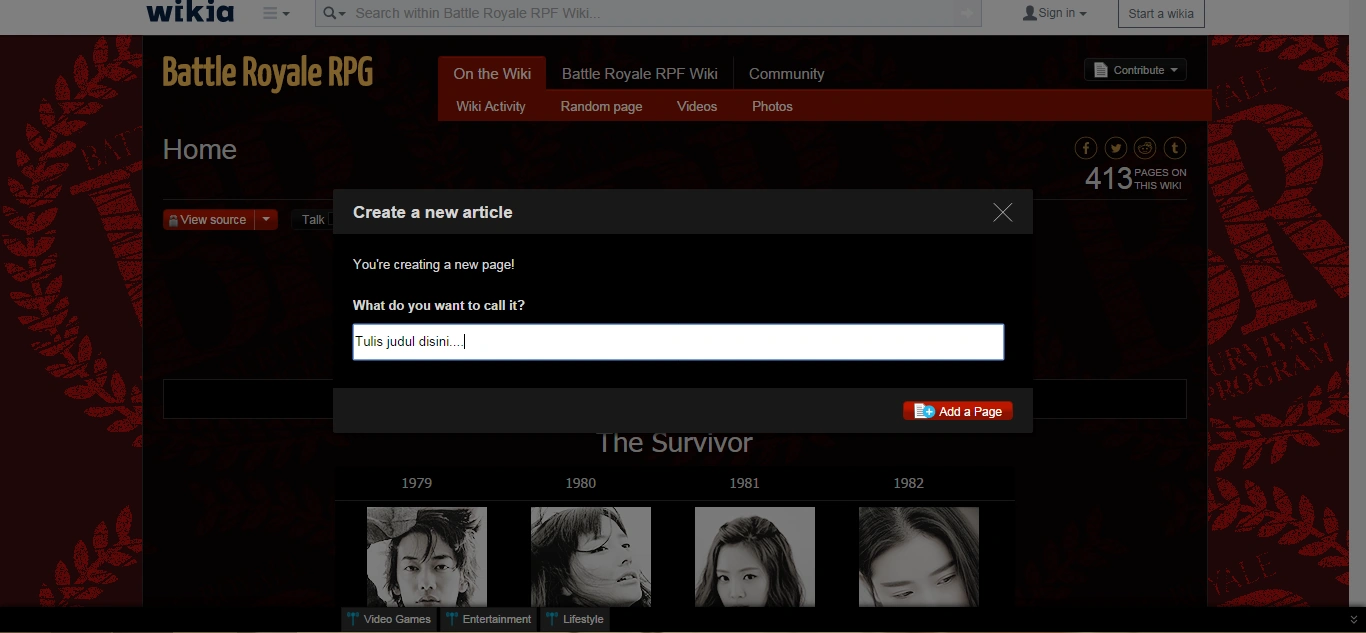Open a Random page

click(x=601, y=106)
